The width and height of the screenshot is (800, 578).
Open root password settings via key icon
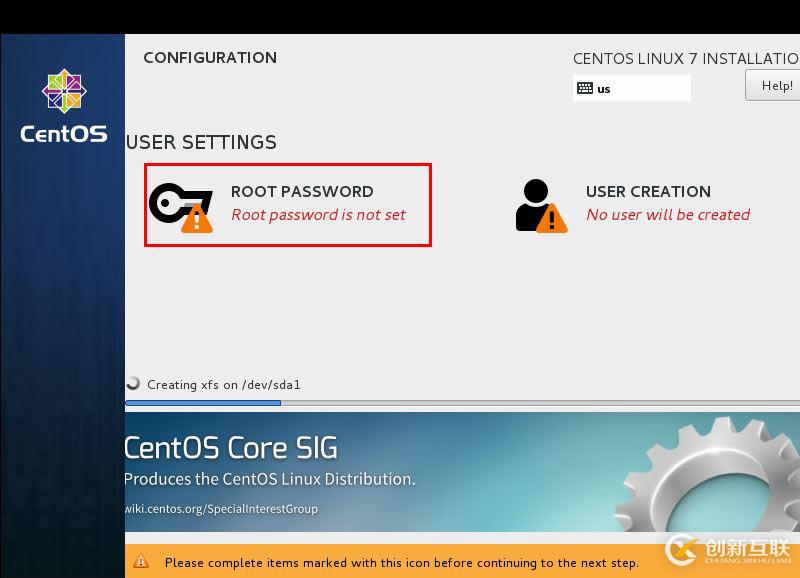coord(180,205)
